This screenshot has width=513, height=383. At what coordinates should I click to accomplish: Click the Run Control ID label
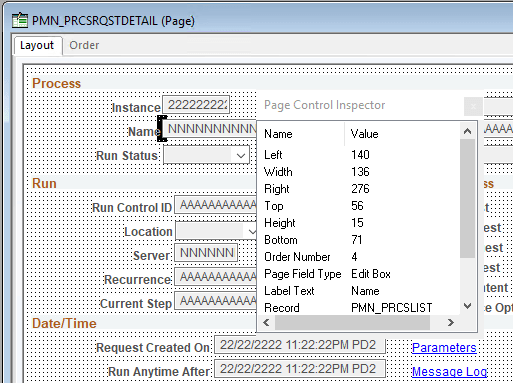[x=132, y=208]
